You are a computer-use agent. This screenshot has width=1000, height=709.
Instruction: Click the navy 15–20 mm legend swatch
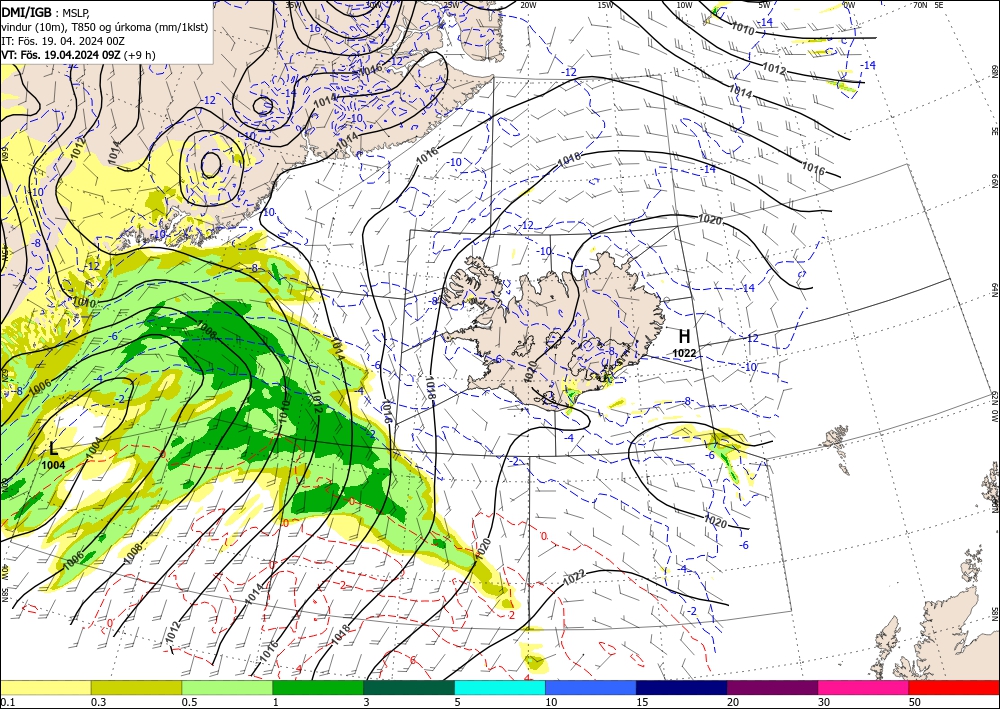pos(682,687)
